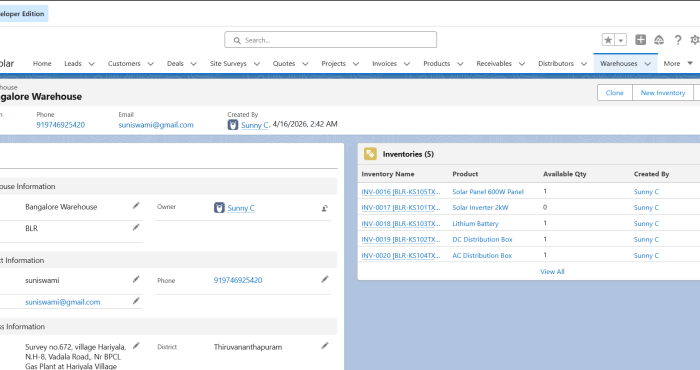Edit the BLR code field pencil
Screen dimensions: 700x370
click(x=136, y=228)
